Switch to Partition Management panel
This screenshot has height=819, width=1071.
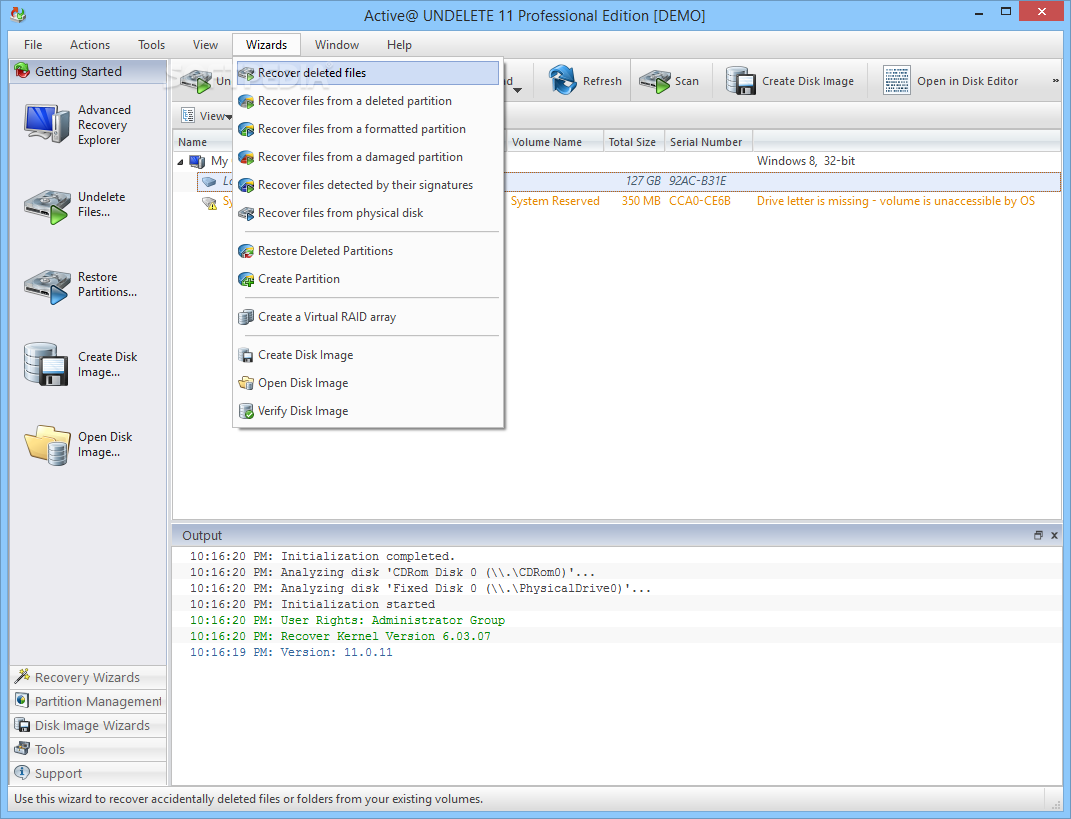88,702
